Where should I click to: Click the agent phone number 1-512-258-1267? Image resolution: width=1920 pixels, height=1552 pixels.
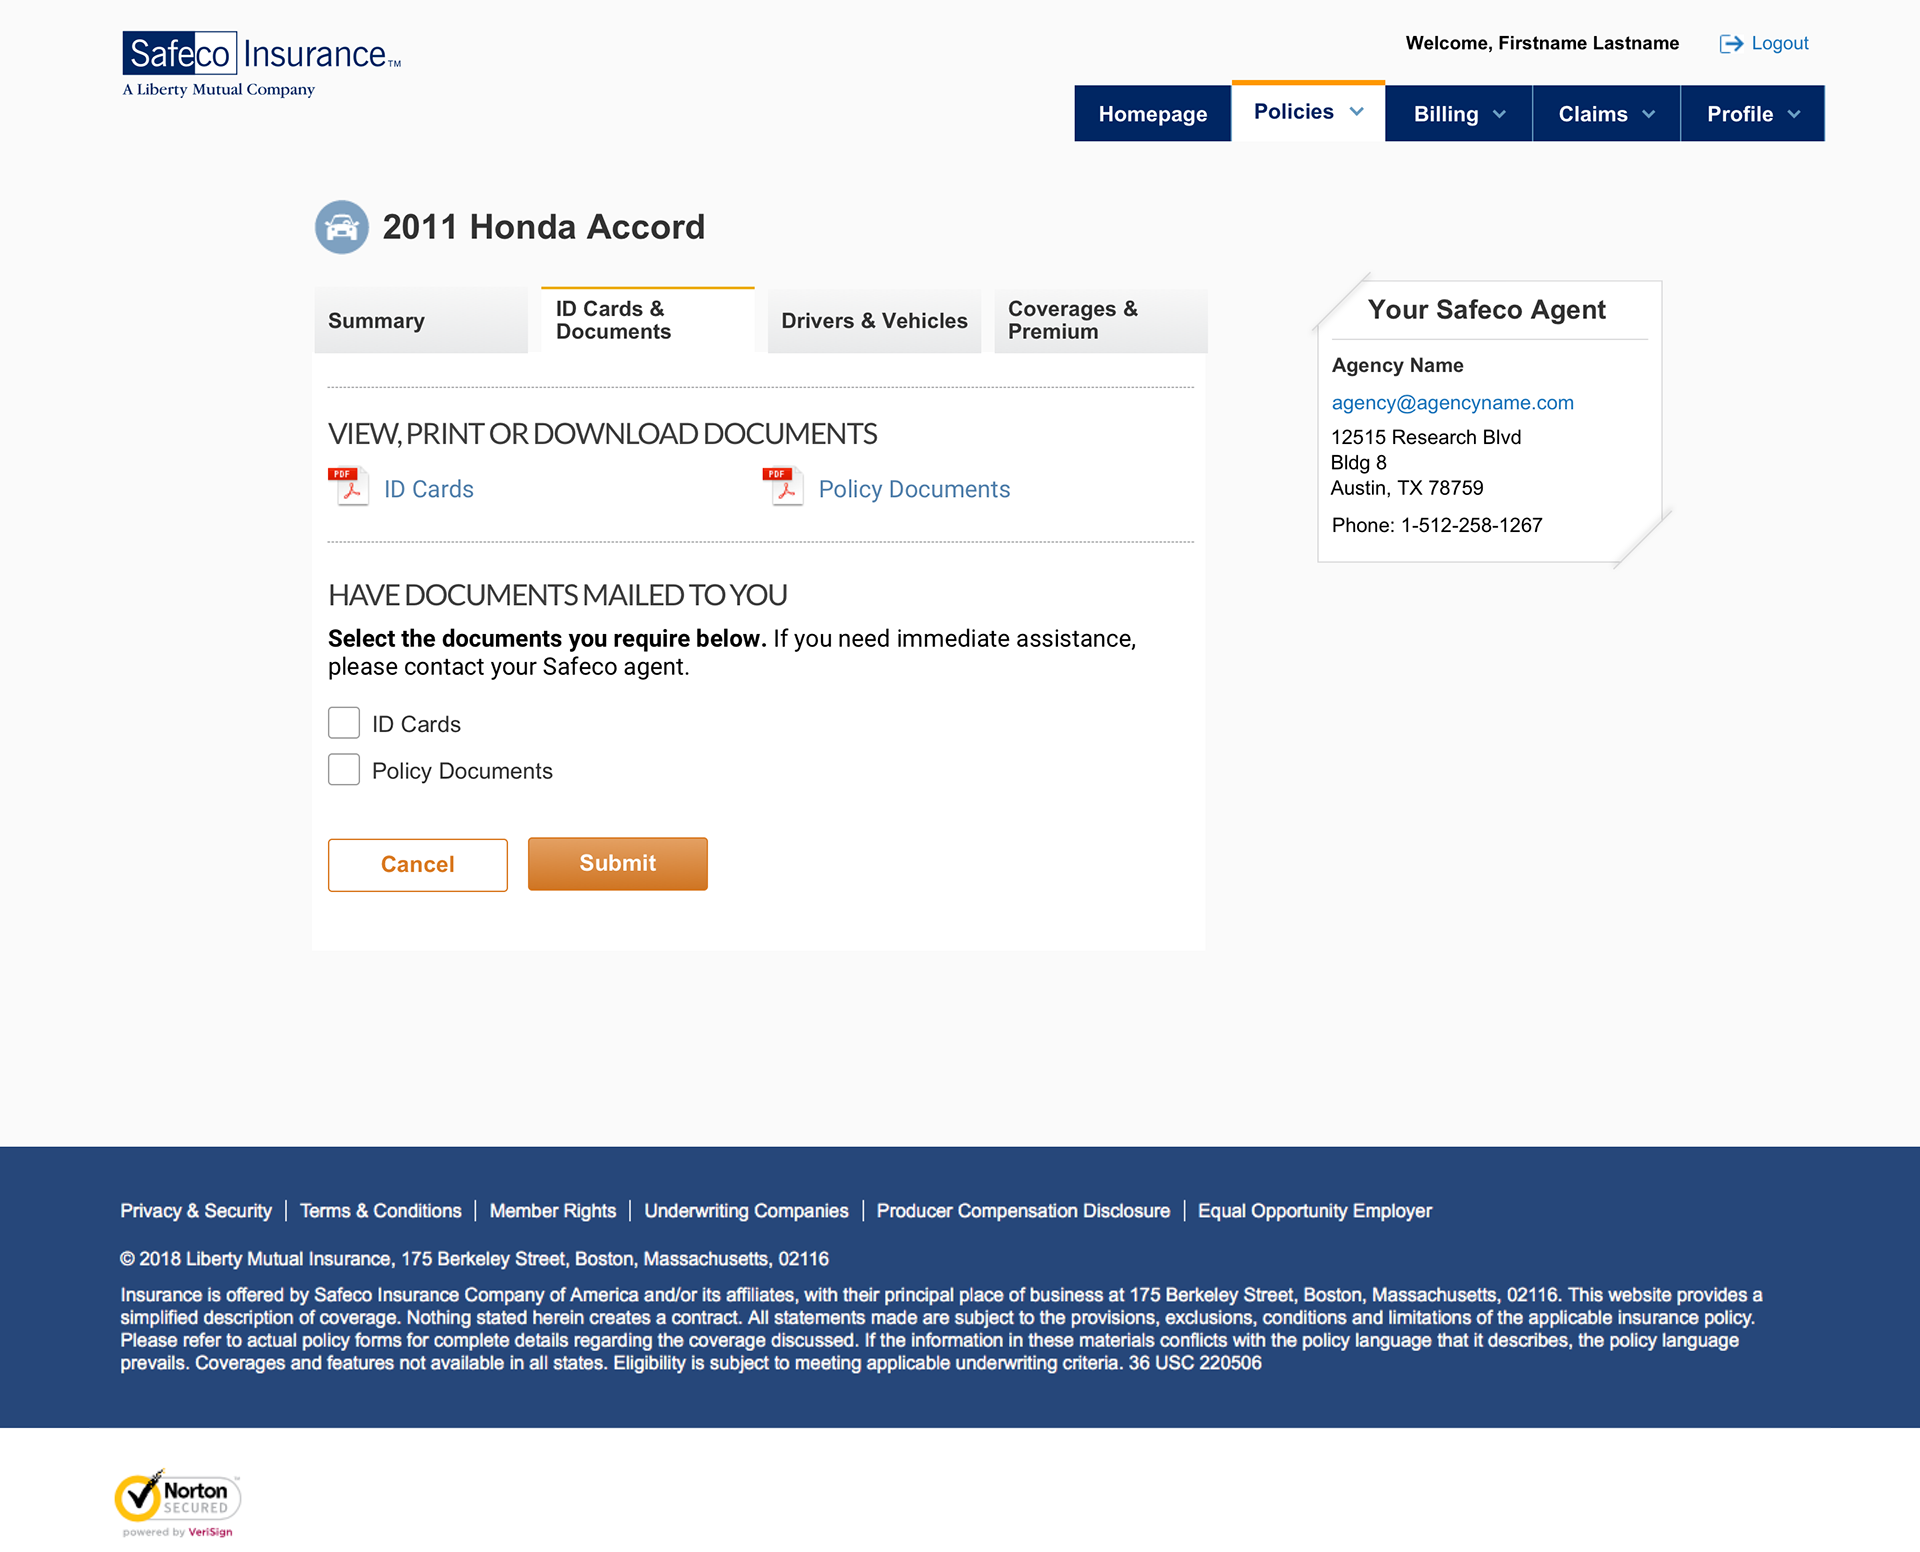point(1472,525)
